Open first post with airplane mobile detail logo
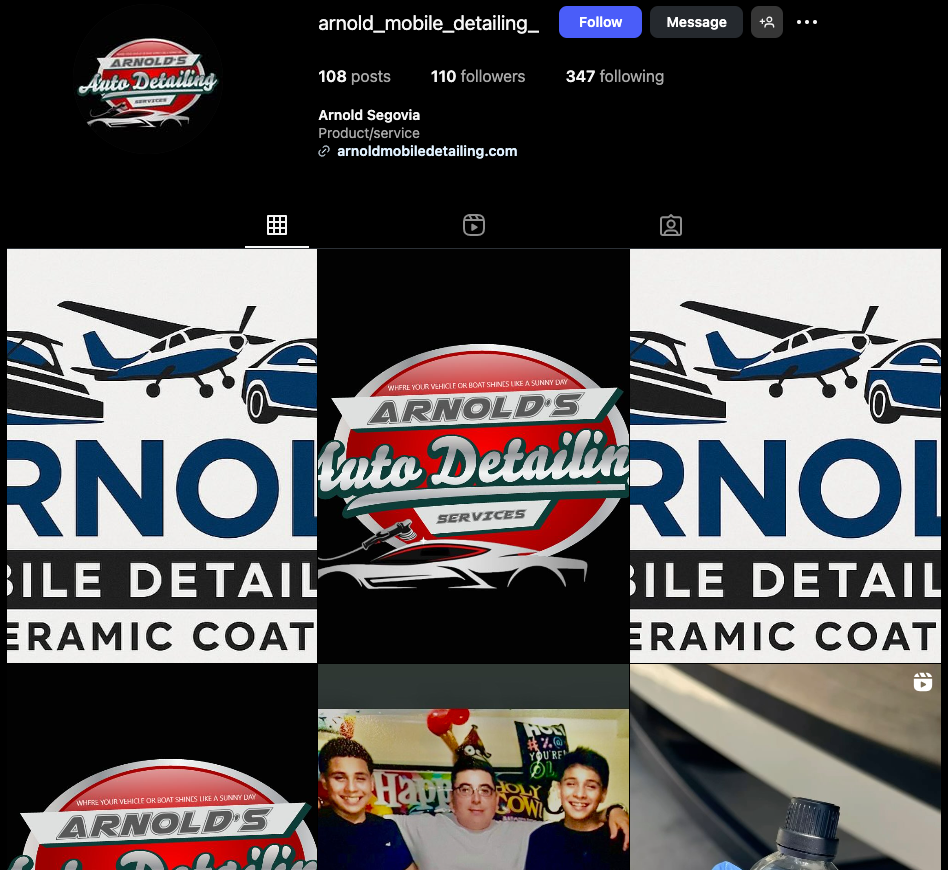Viewport: 948px width, 870px height. click(162, 456)
